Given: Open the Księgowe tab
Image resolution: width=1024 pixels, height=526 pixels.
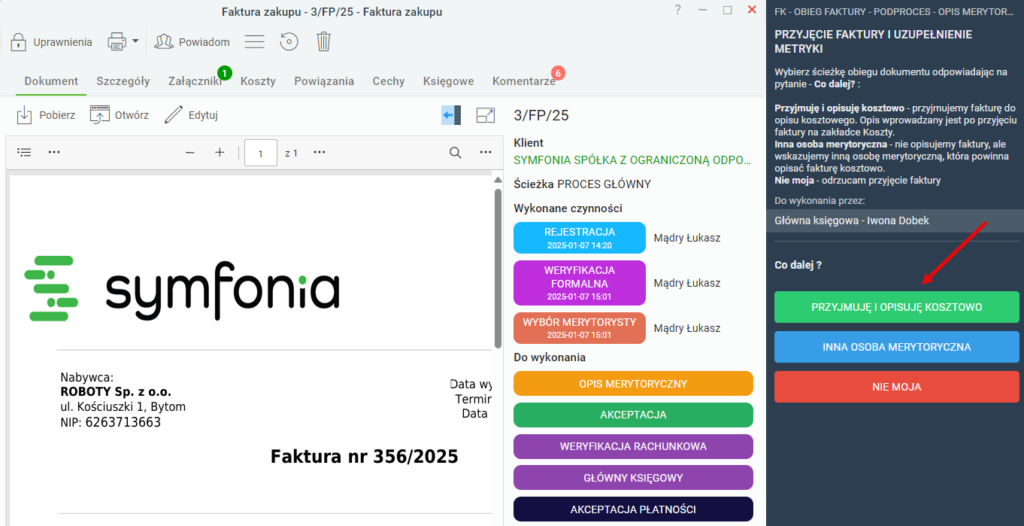Looking at the screenshot, I should tap(448, 81).
